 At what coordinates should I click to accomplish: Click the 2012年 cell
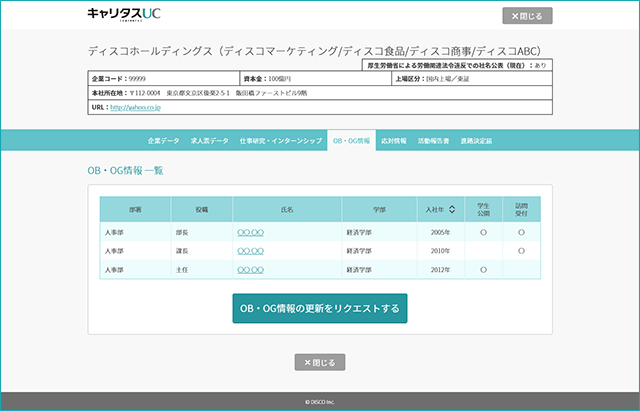(x=440, y=270)
